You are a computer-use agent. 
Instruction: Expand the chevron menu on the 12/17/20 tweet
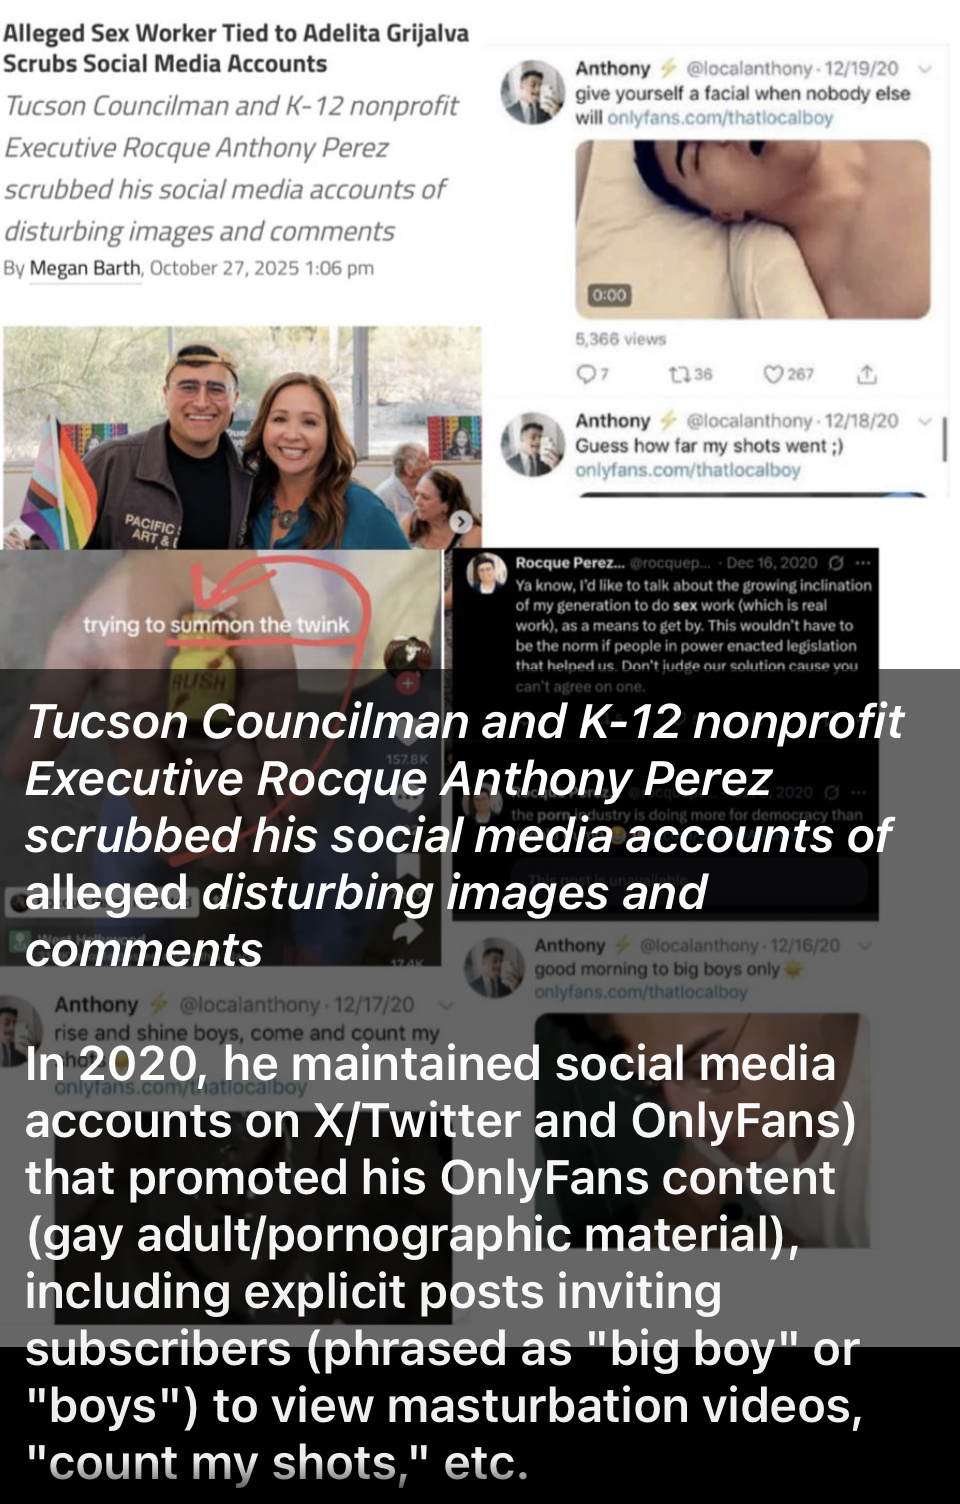(446, 1004)
